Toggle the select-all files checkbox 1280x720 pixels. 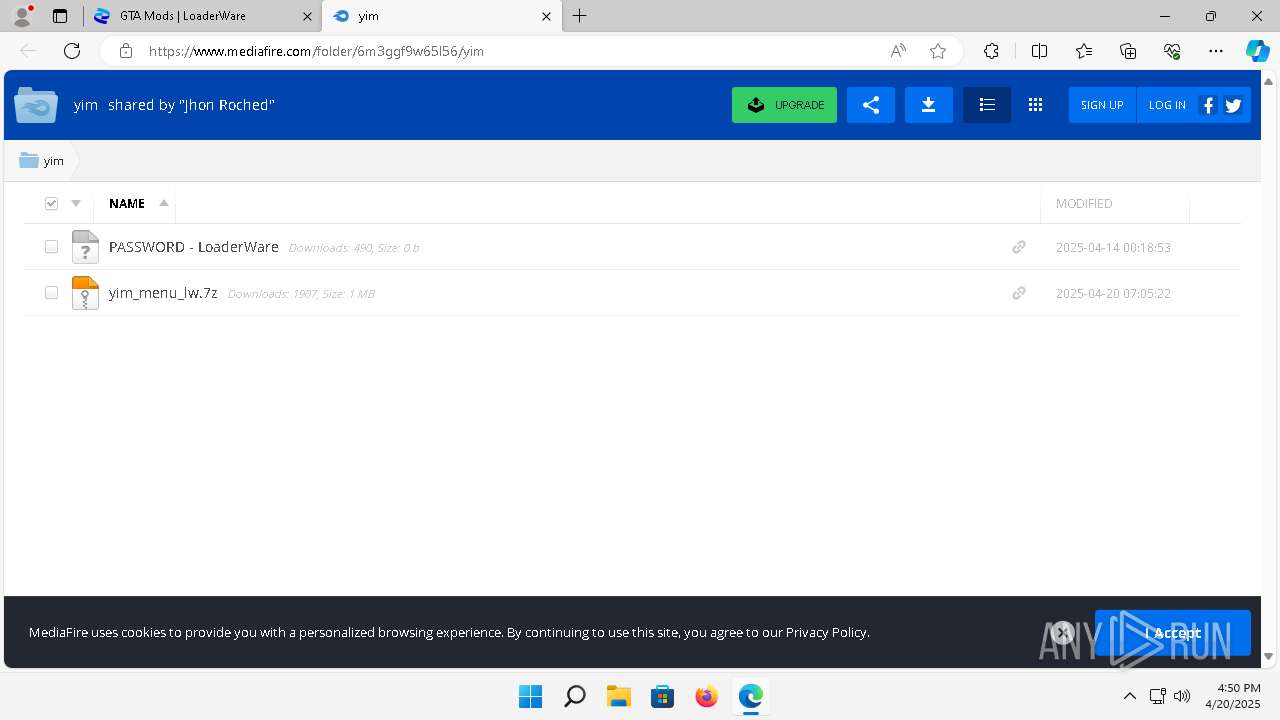tap(52, 203)
